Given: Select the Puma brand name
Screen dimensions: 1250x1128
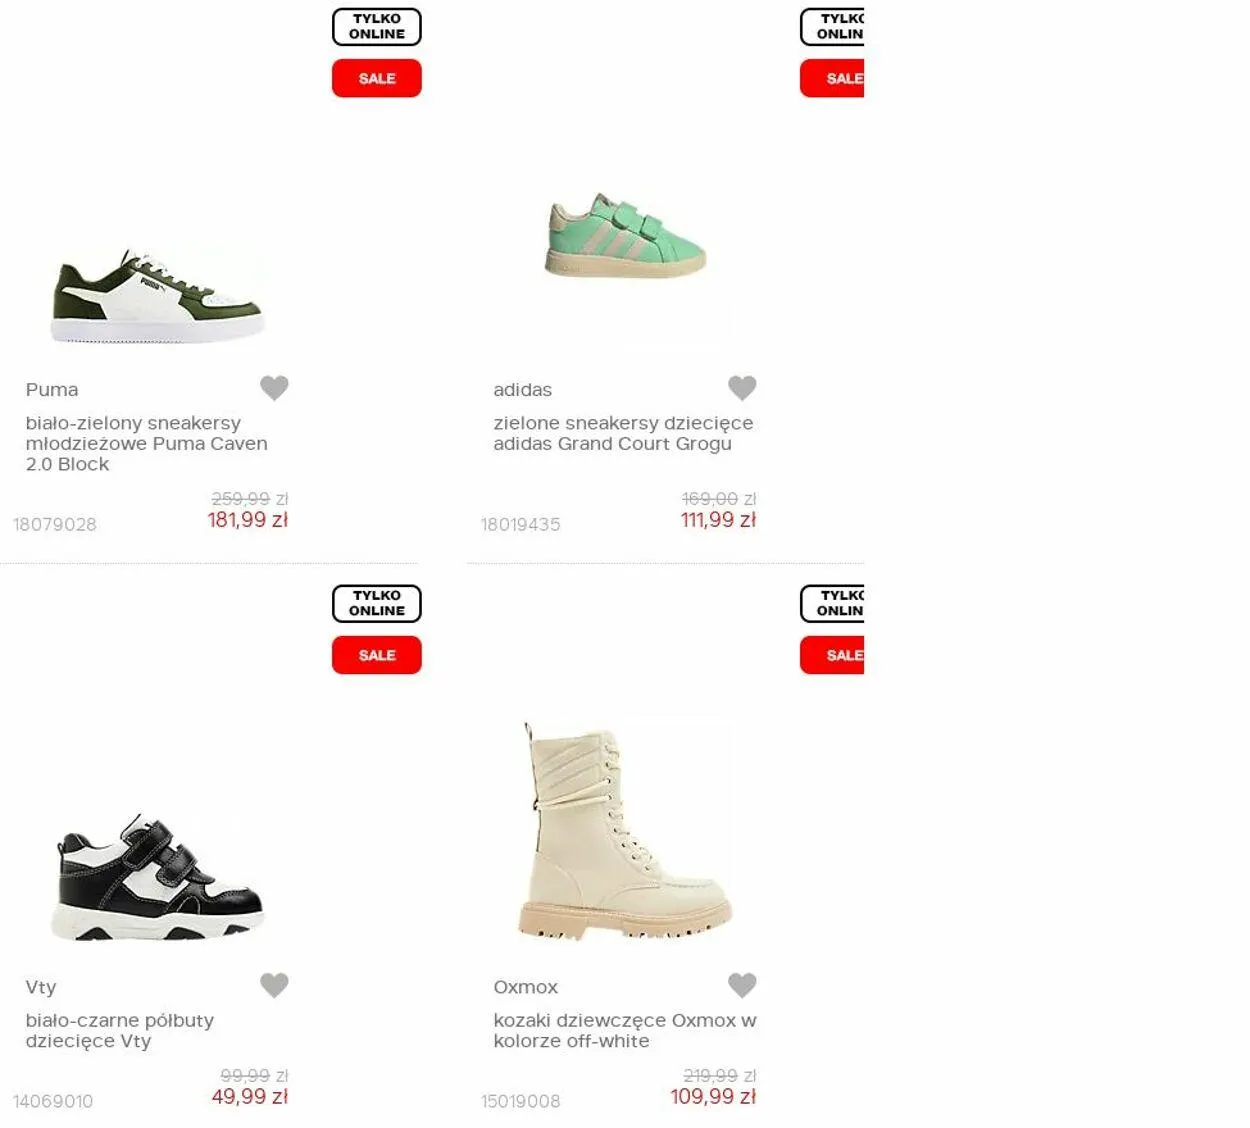Looking at the screenshot, I should tap(52, 390).
